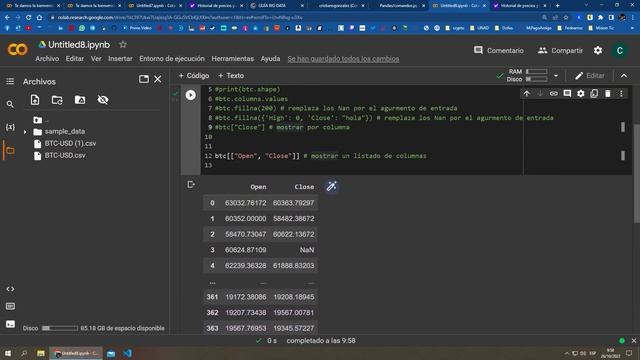Add a new text cell
640x360 pixels.
231,76
